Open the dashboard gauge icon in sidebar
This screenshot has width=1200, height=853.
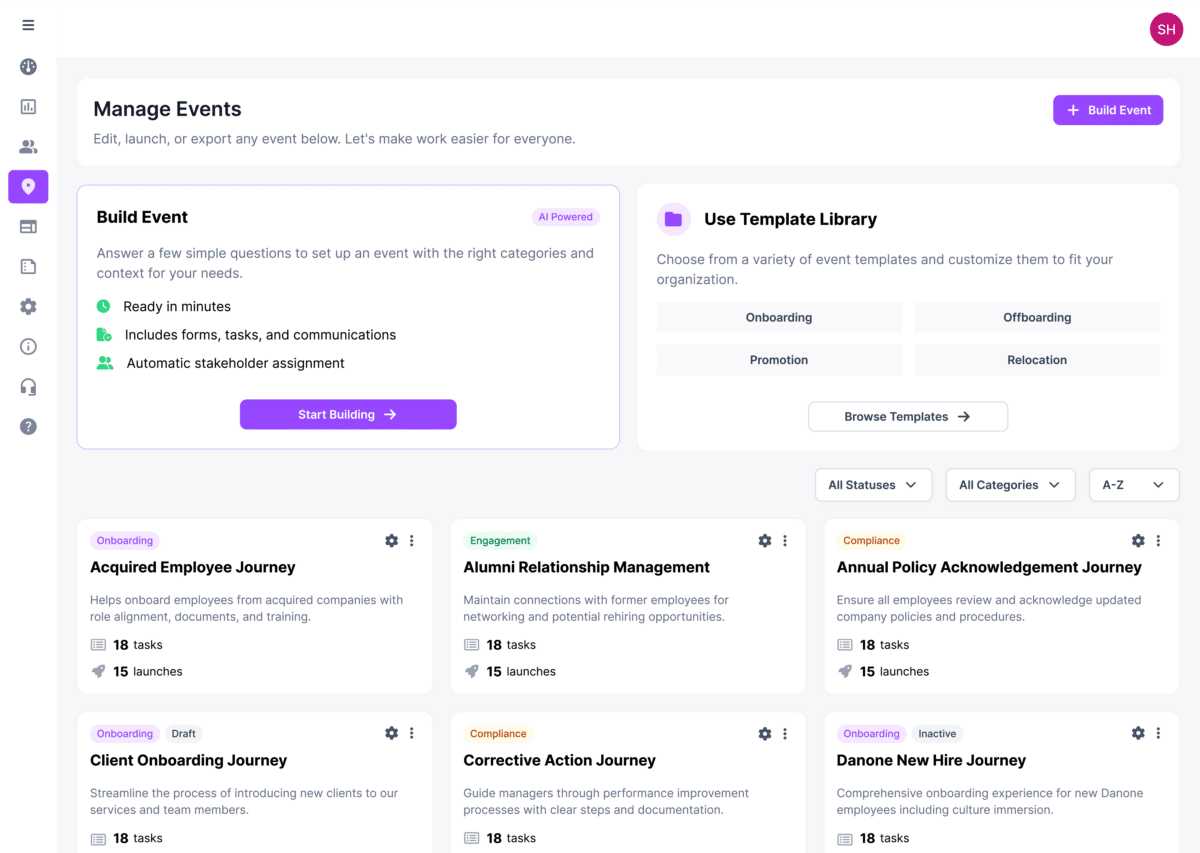(28, 67)
